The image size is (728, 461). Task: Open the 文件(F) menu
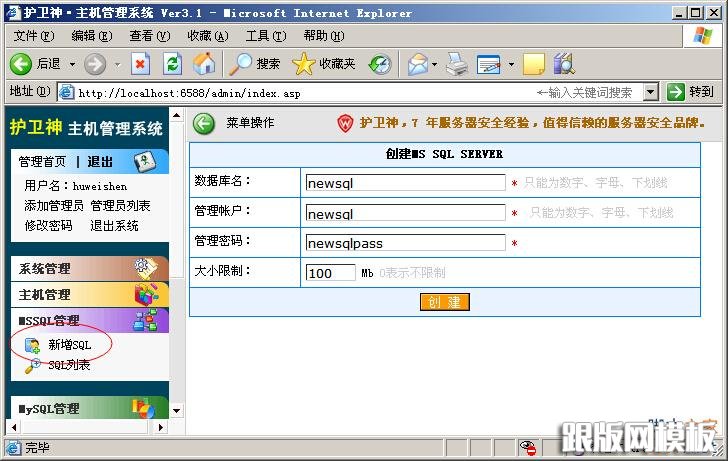34,36
